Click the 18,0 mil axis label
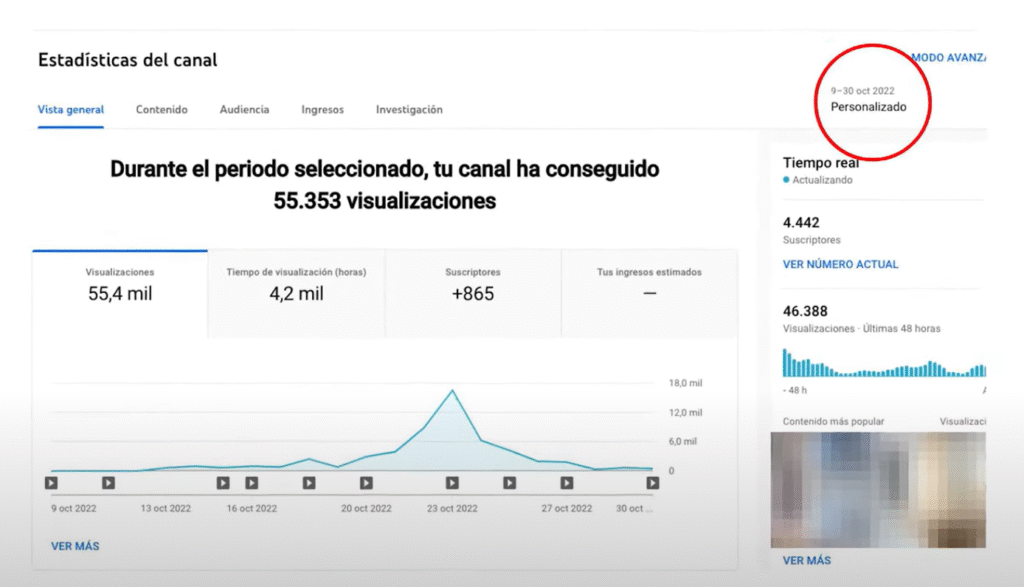Image resolution: width=1024 pixels, height=587 pixels. click(685, 383)
